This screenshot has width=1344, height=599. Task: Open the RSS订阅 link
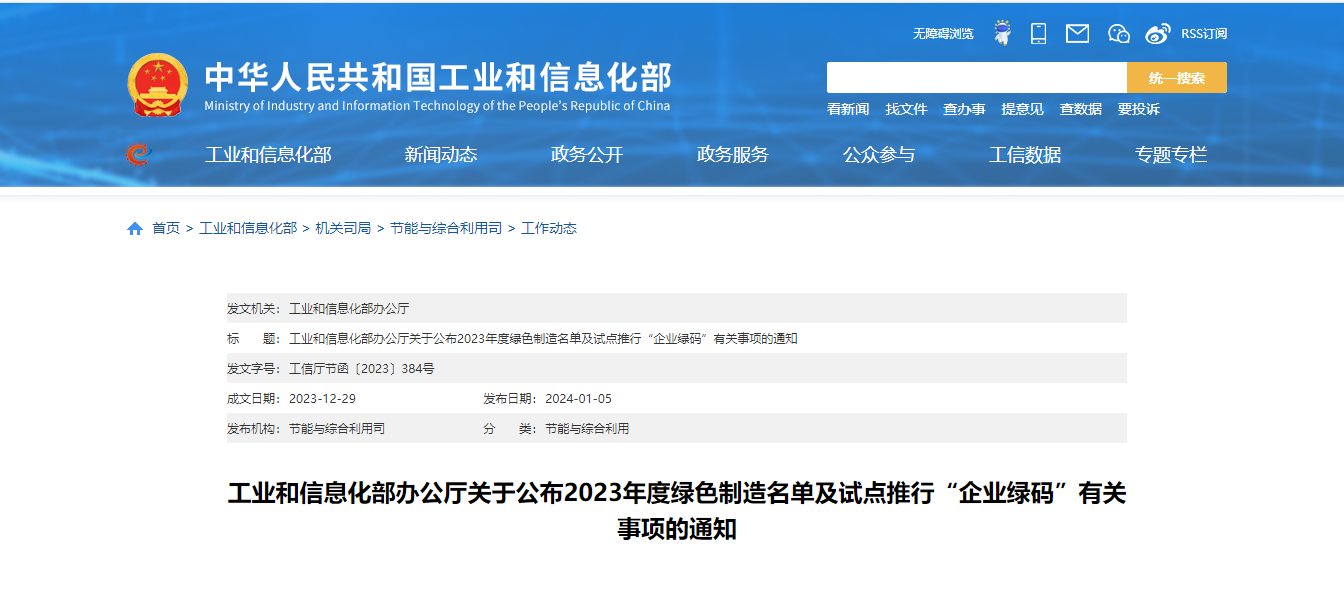(x=1203, y=34)
